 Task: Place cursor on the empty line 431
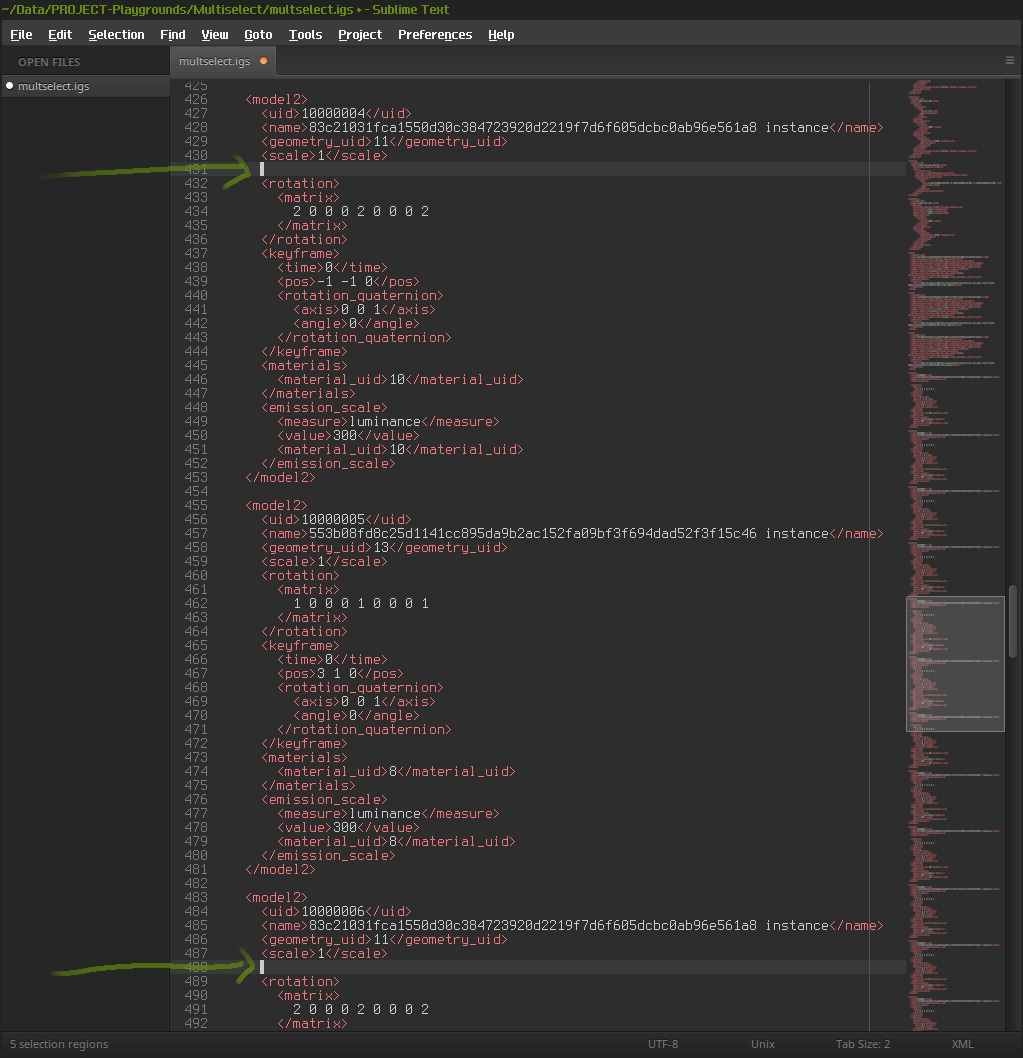tap(500, 169)
